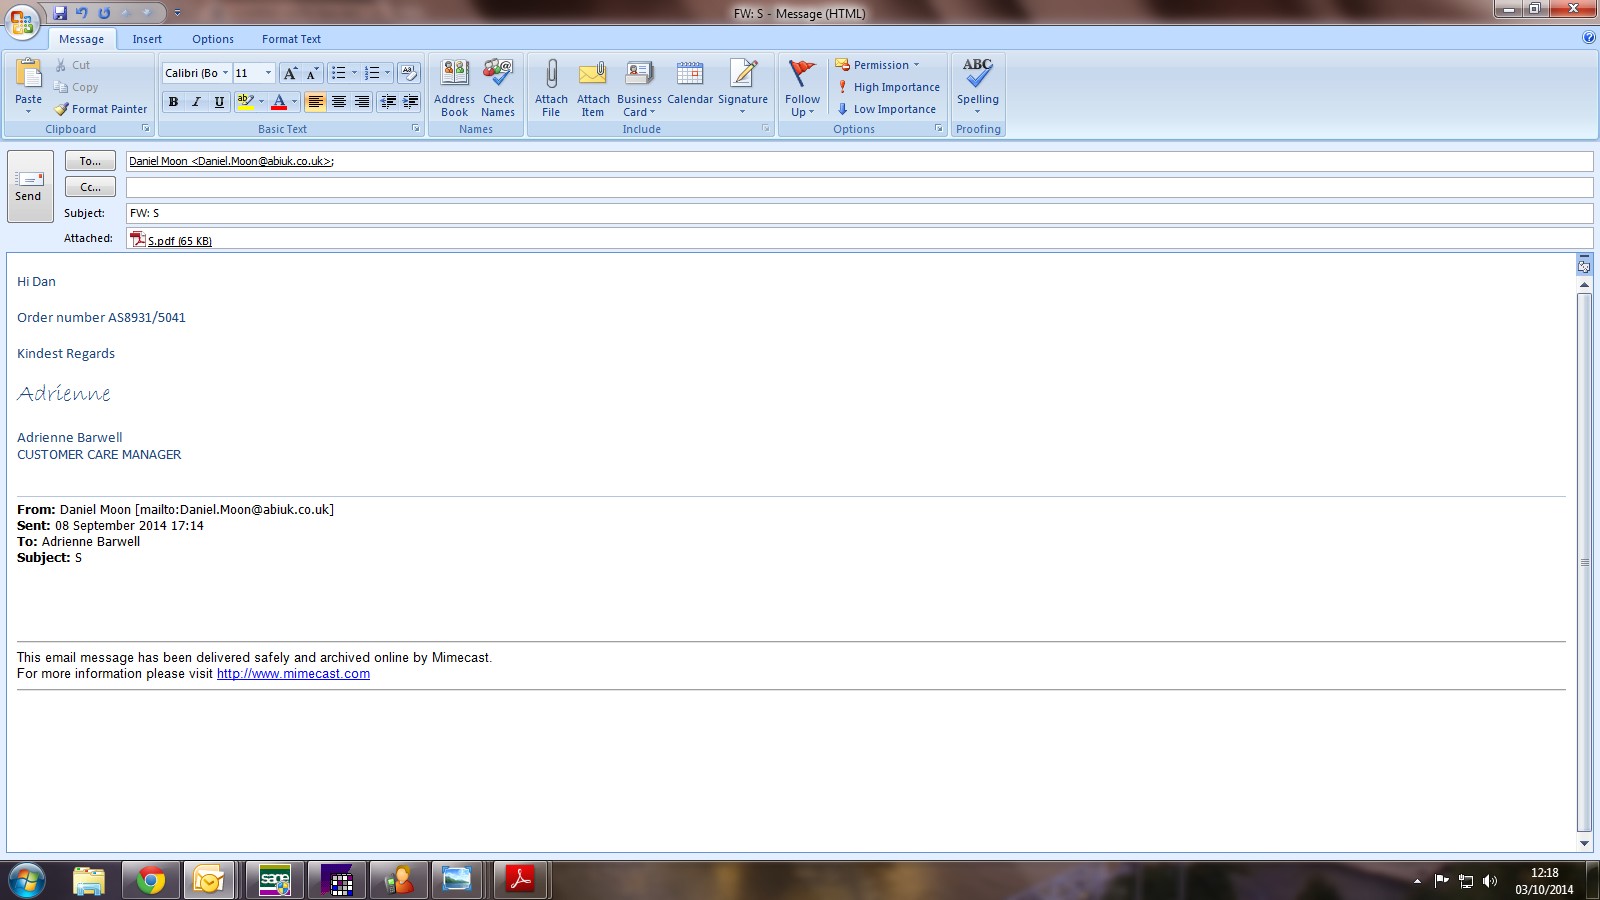Viewport: 1600px width, 900px height.
Task: Click in the Cc input field
Action: [858, 187]
